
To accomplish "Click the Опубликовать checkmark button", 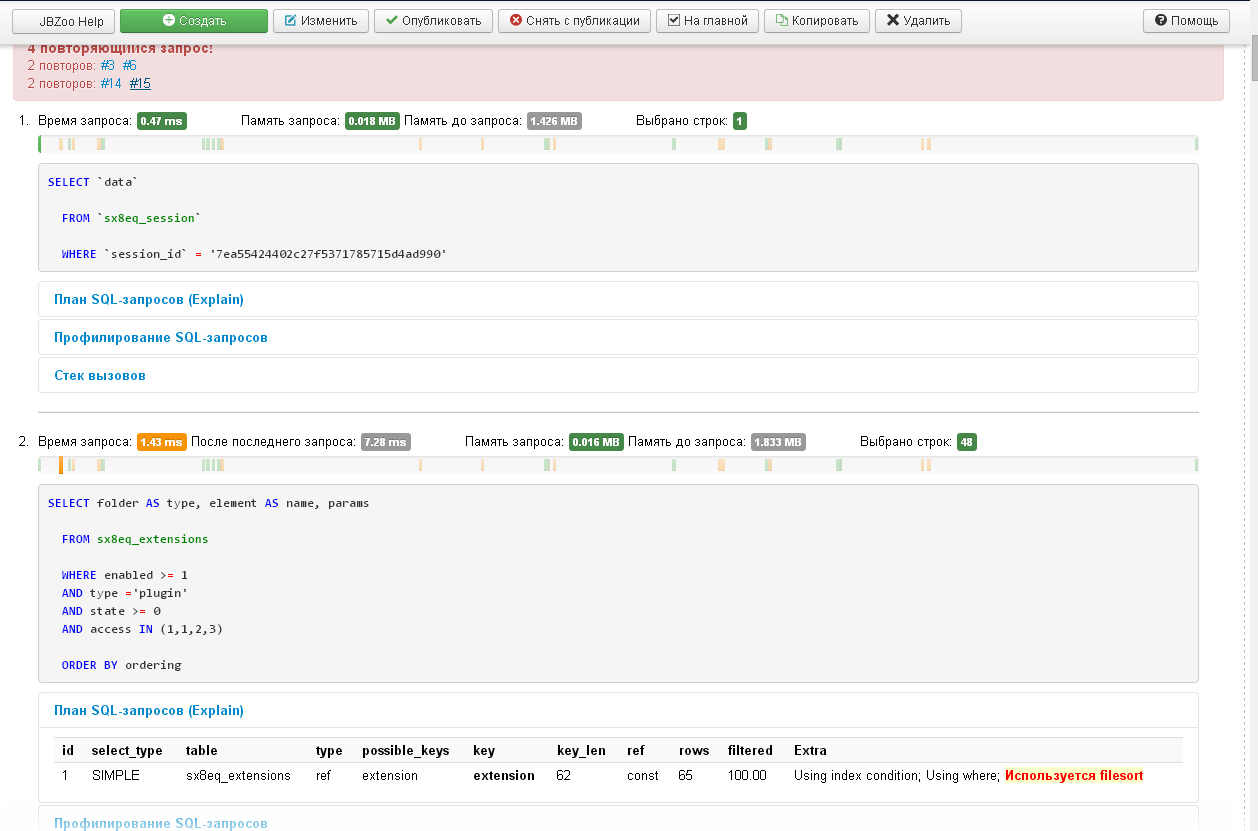I will pyautogui.click(x=434, y=21).
